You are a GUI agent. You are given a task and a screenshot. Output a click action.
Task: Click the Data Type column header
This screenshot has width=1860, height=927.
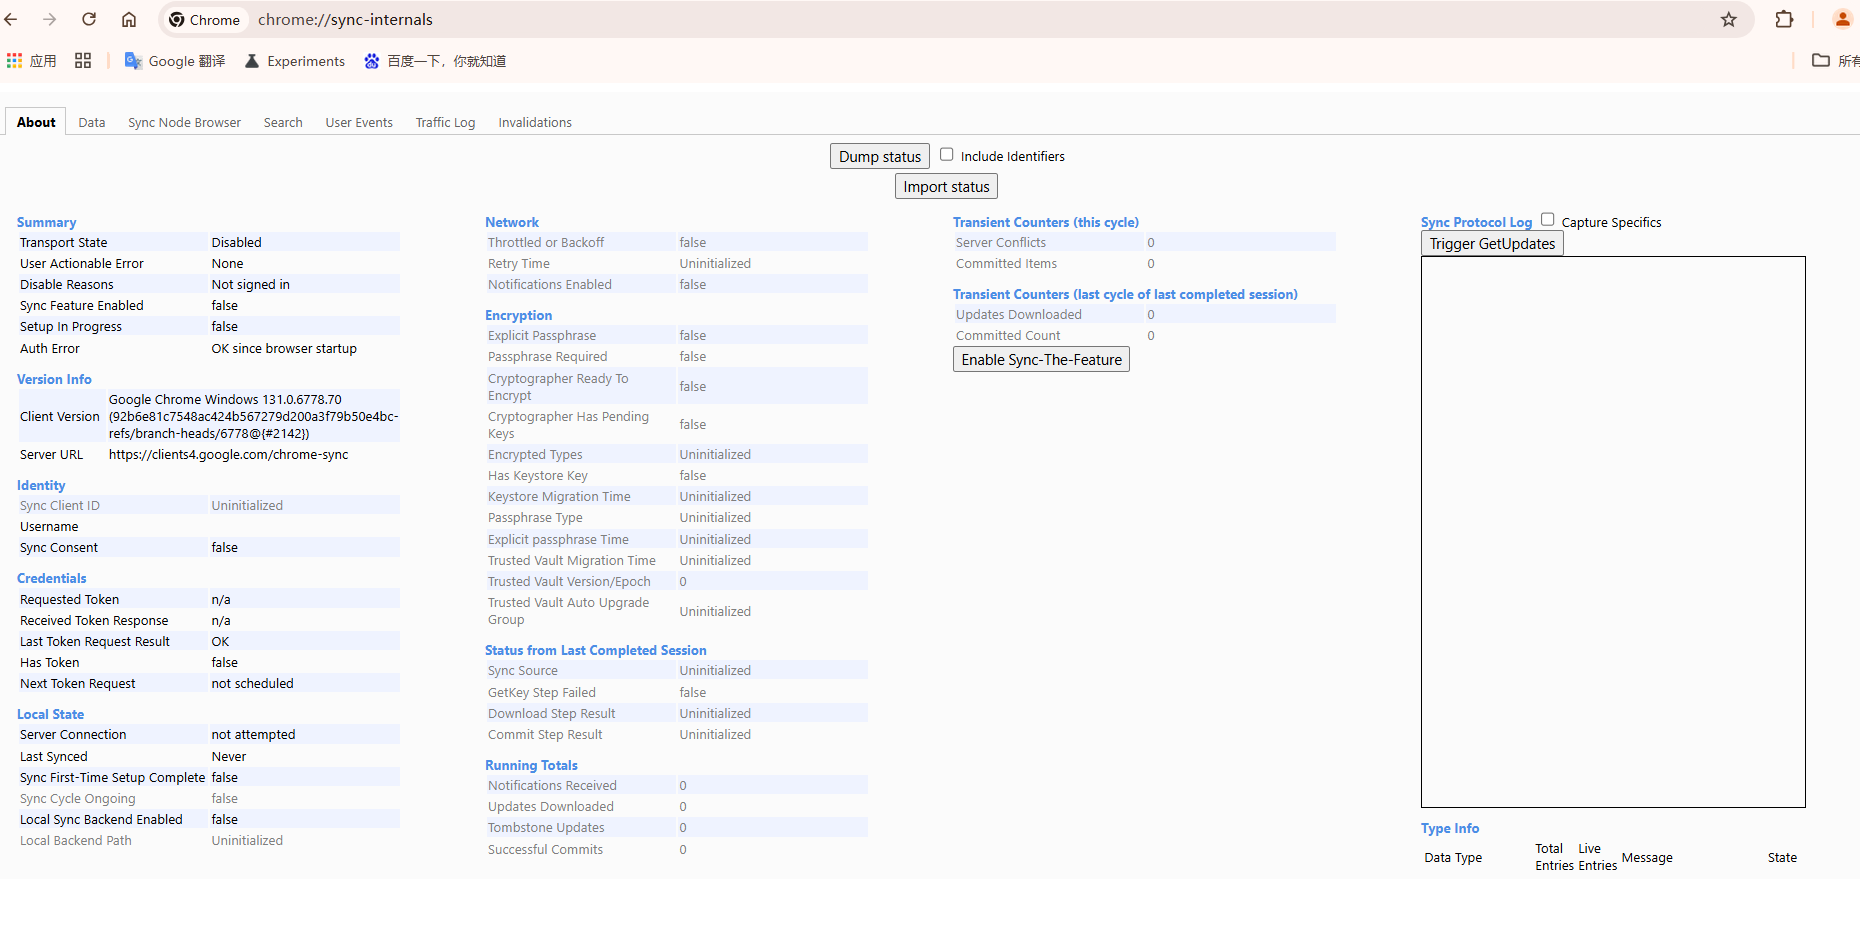pos(1453,857)
